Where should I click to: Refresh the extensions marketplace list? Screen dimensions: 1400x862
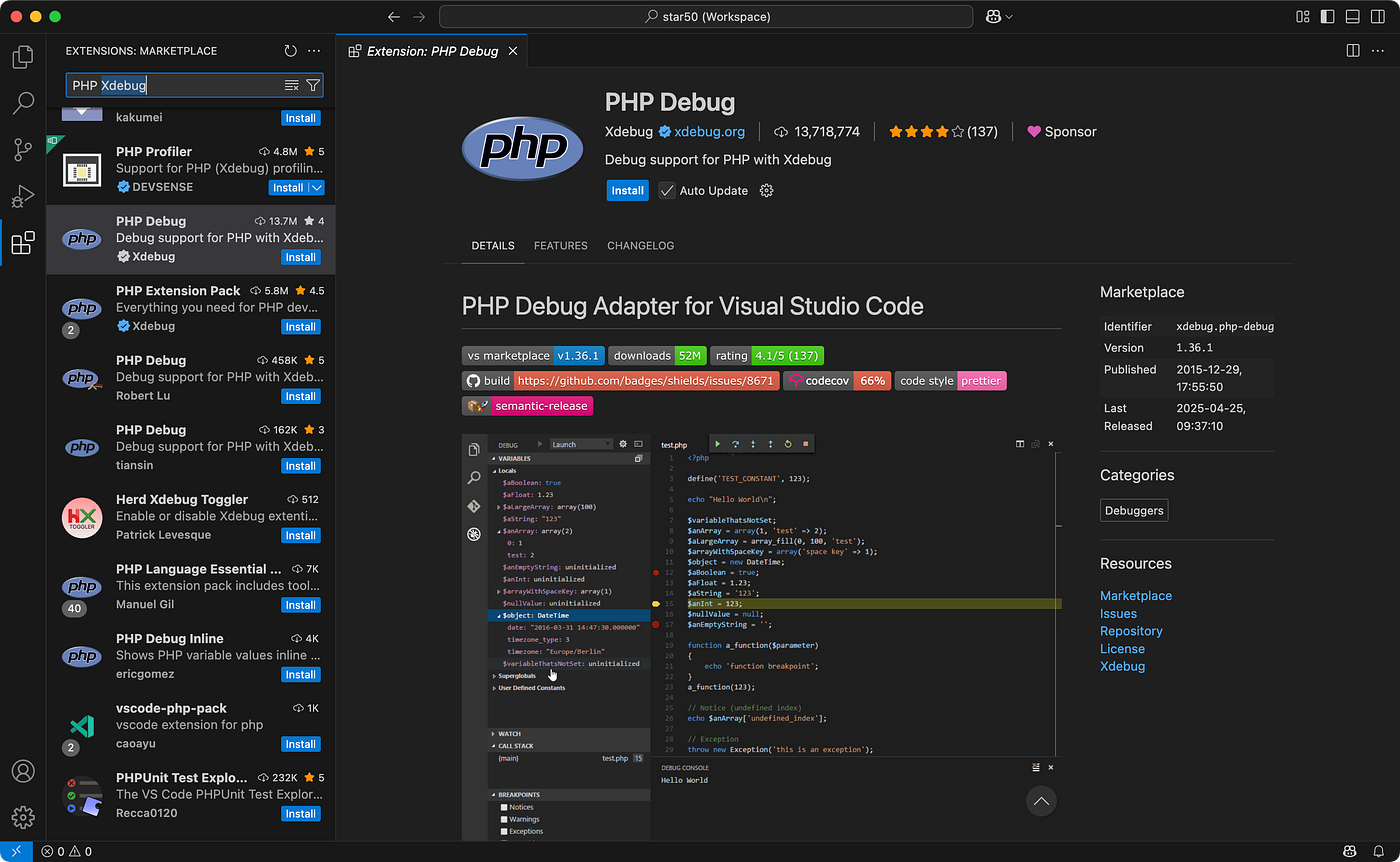pos(290,51)
